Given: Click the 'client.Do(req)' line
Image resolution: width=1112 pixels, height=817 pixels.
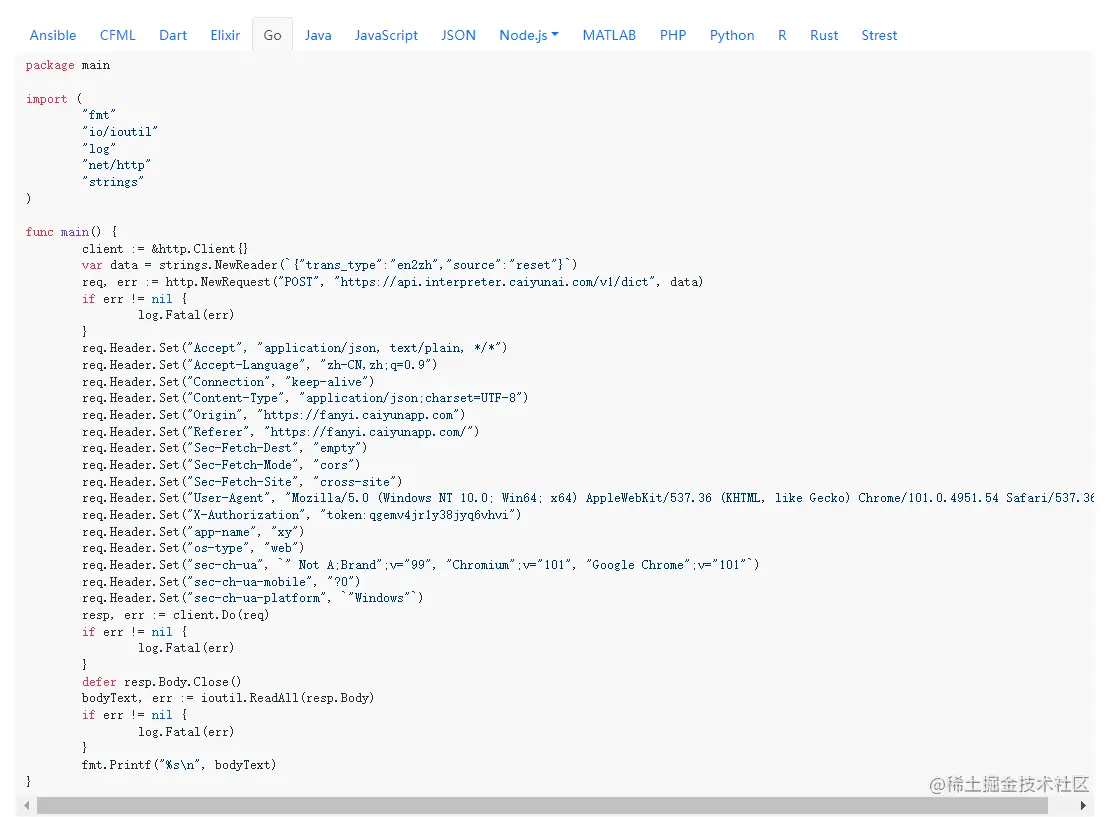Looking at the screenshot, I should coord(175,616).
